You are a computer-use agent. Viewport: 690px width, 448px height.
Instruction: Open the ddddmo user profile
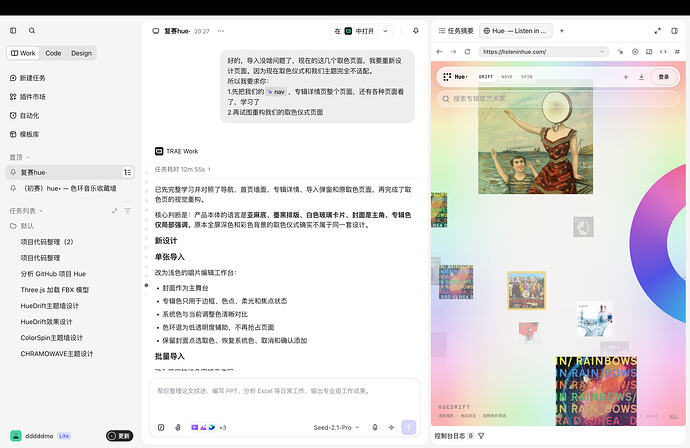tap(40, 436)
